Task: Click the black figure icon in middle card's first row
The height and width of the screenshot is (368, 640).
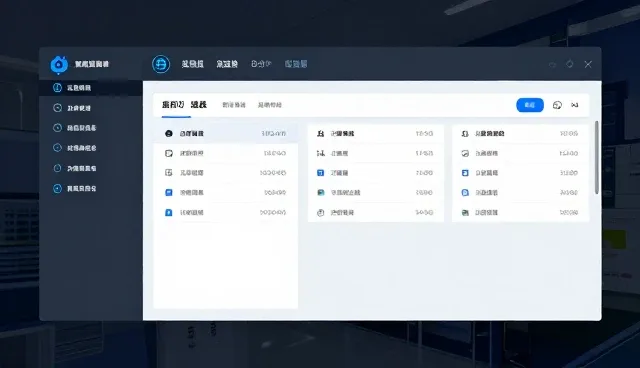Action: pyautogui.click(x=321, y=133)
